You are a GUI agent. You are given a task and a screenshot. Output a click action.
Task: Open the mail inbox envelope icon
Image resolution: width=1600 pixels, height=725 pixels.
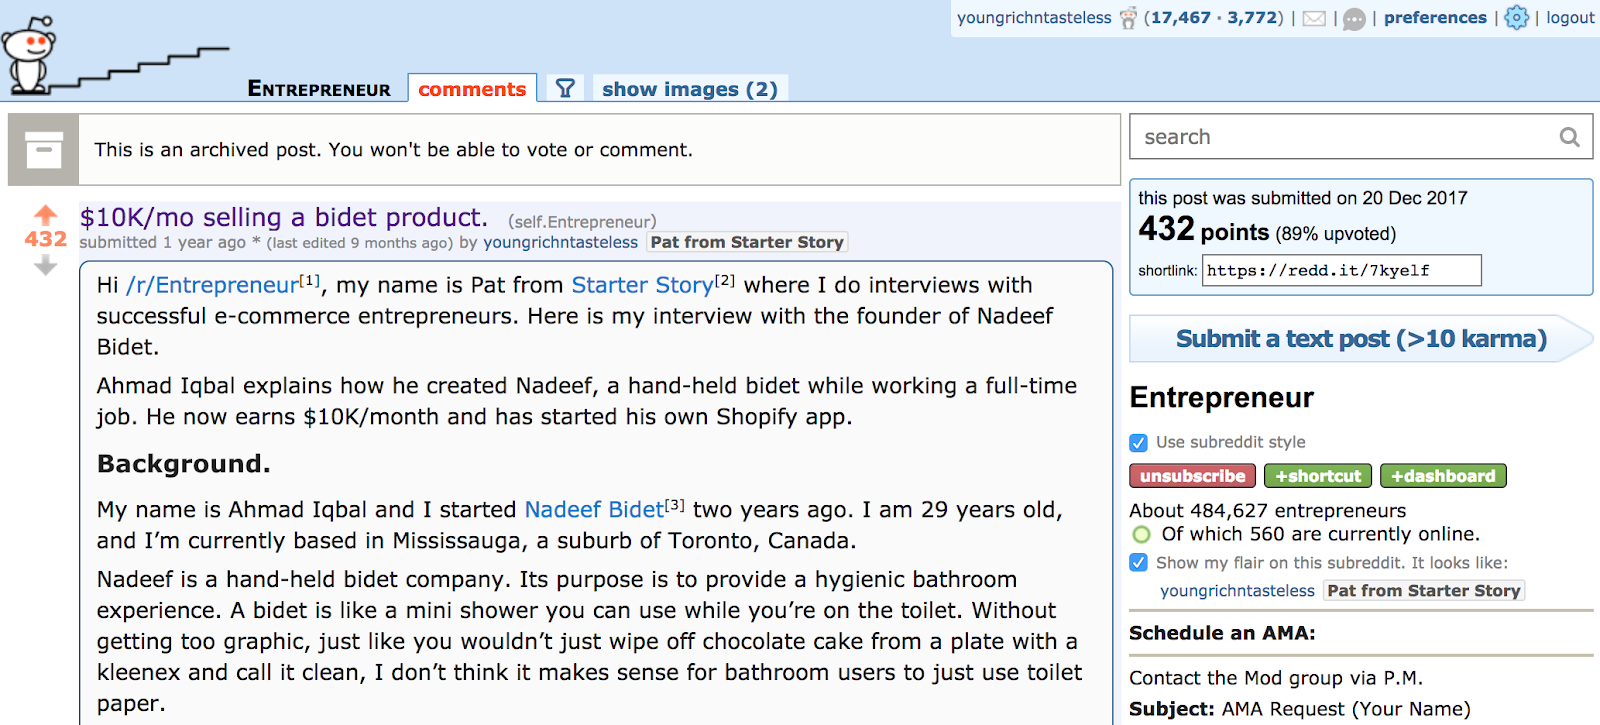point(1314,18)
